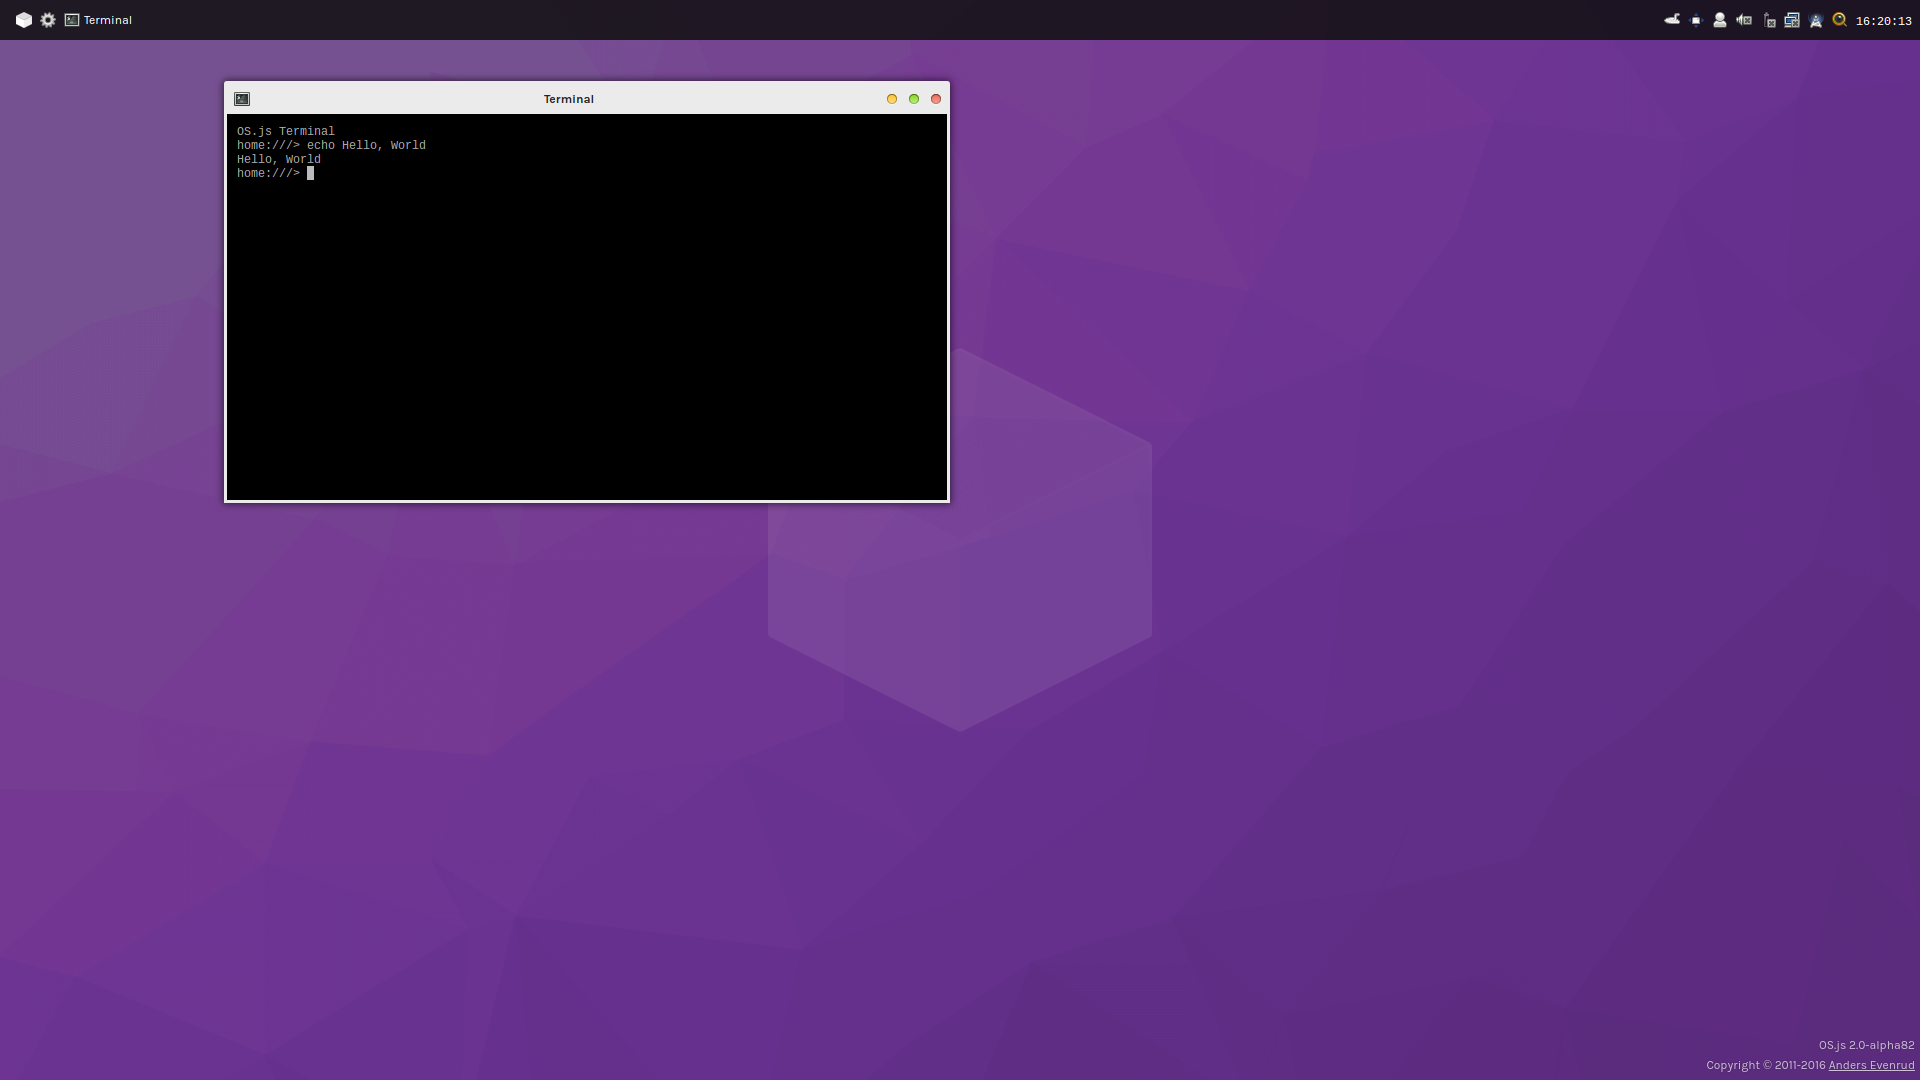Open the user account tray icon
Image resolution: width=1920 pixels, height=1080 pixels.
(x=1720, y=20)
